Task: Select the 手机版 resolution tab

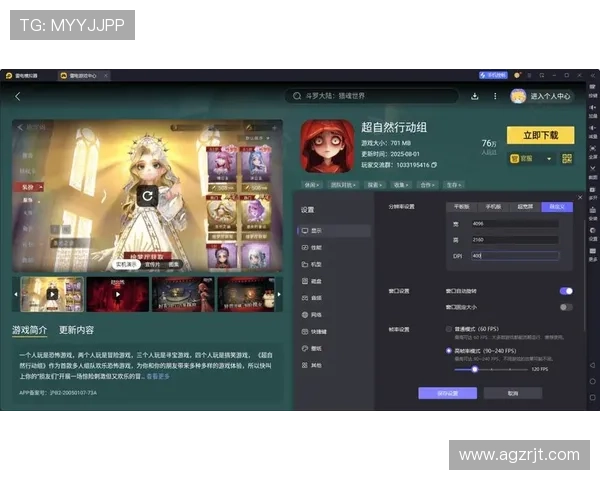Action: point(493,207)
